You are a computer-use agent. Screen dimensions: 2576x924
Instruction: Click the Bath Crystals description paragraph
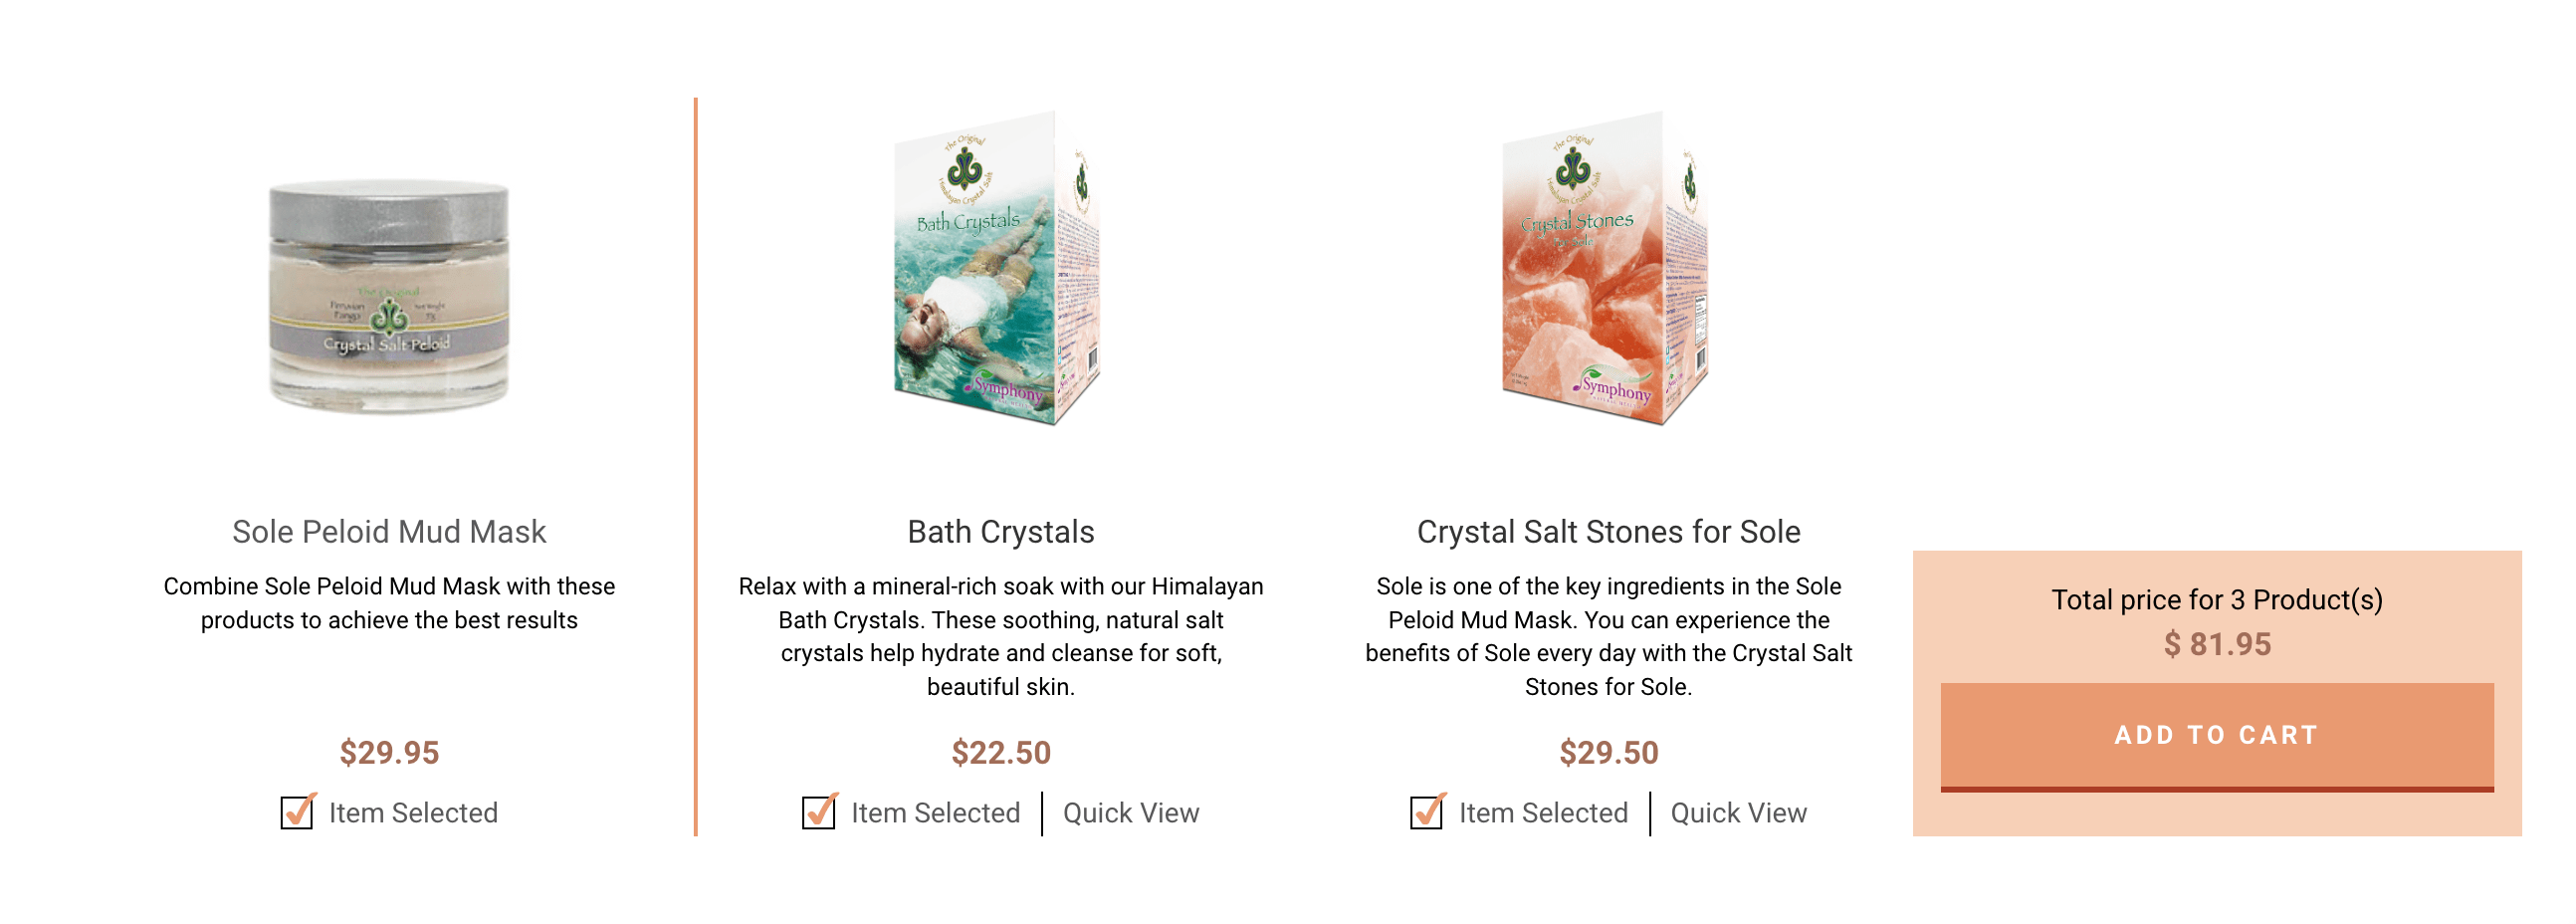1000,636
